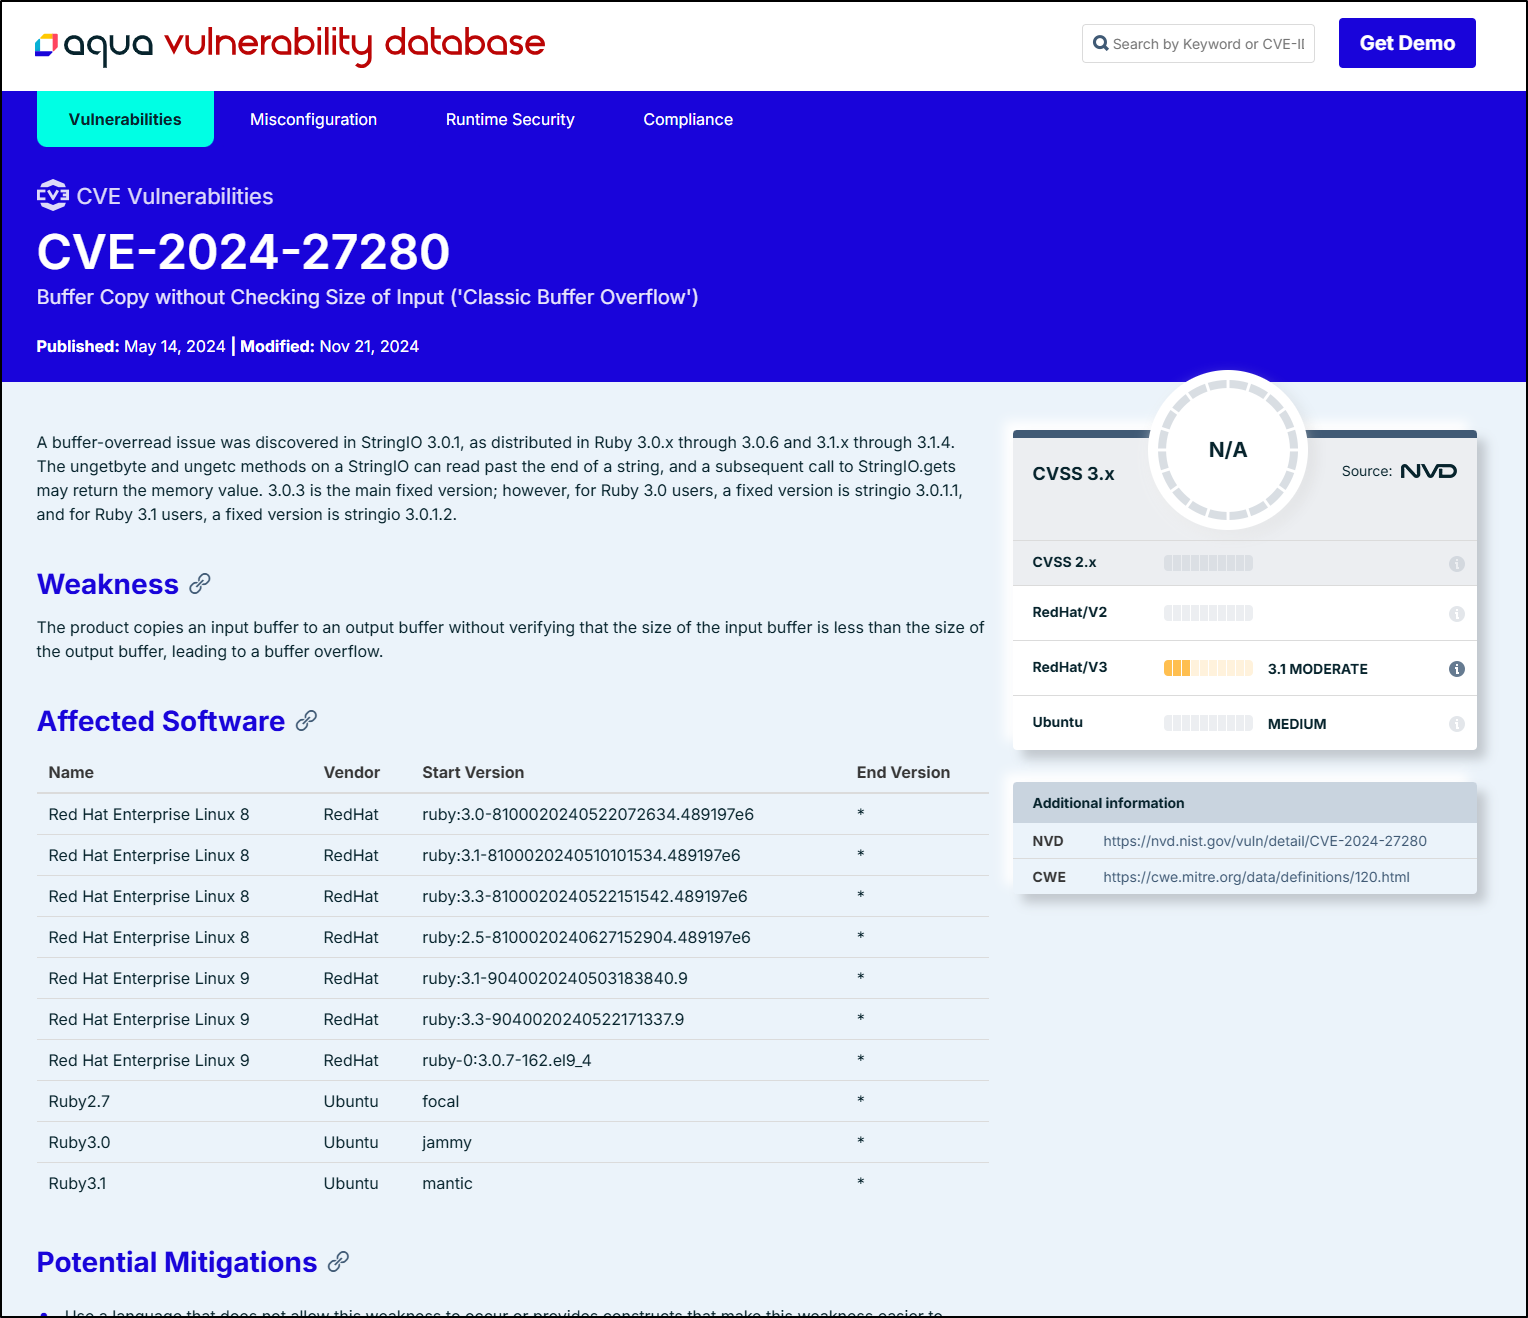Click the Ubuntu row info icon
The image size is (1528, 1318).
(1456, 724)
